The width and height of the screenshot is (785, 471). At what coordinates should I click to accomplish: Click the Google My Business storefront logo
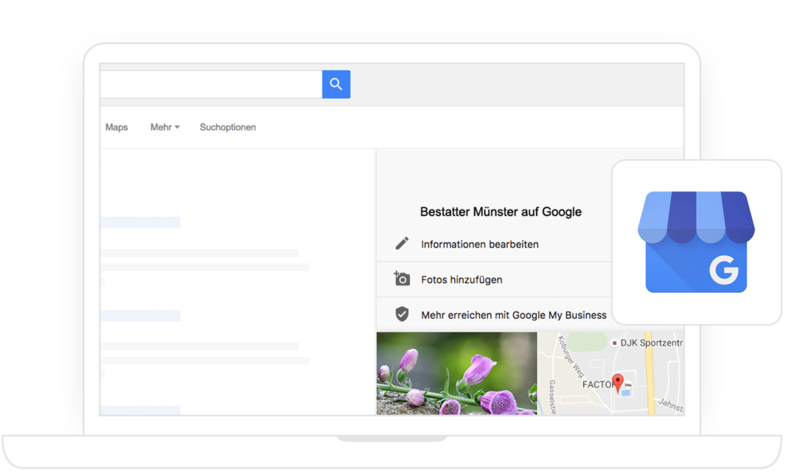pyautogui.click(x=696, y=242)
